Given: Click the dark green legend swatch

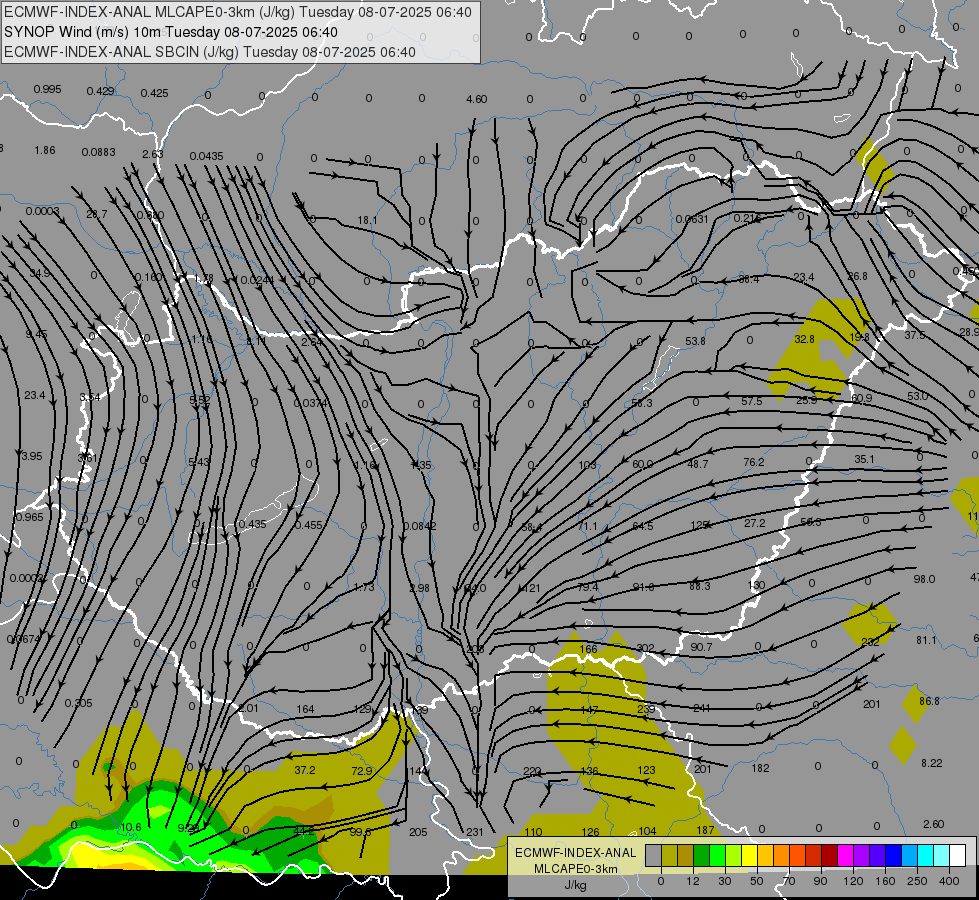Looking at the screenshot, I should [702, 856].
